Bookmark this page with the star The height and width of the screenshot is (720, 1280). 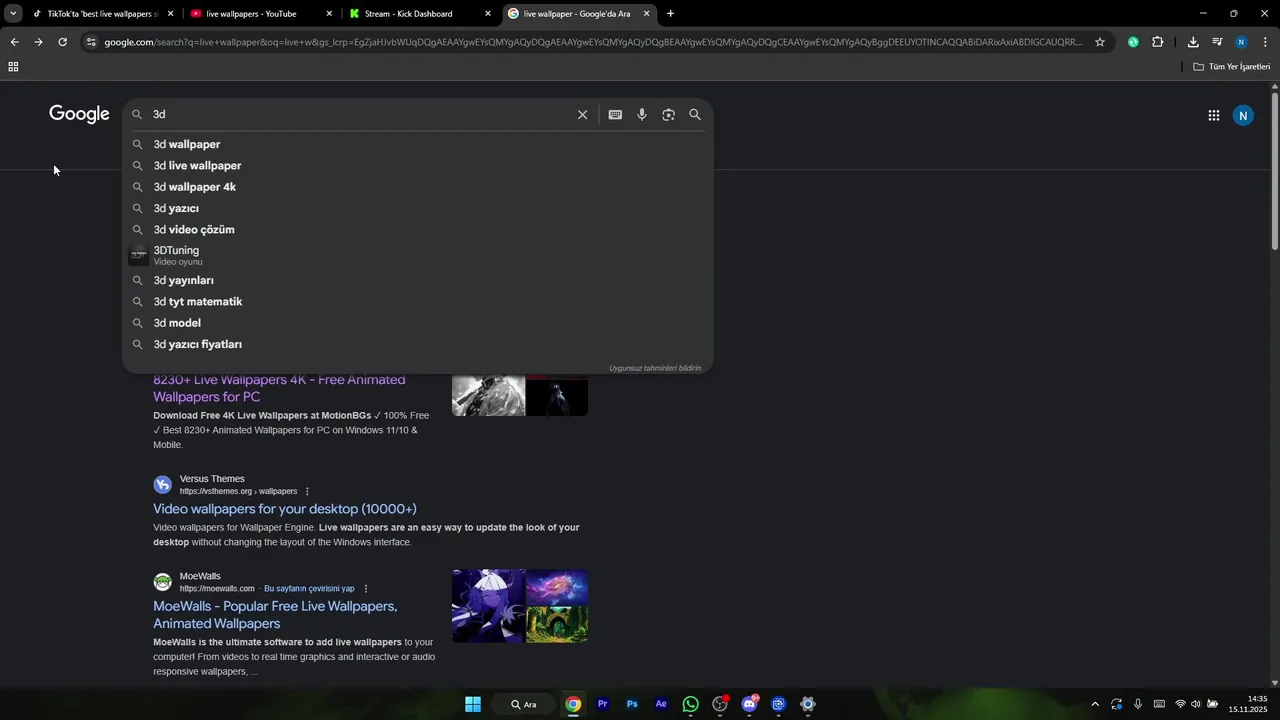tap(1100, 42)
